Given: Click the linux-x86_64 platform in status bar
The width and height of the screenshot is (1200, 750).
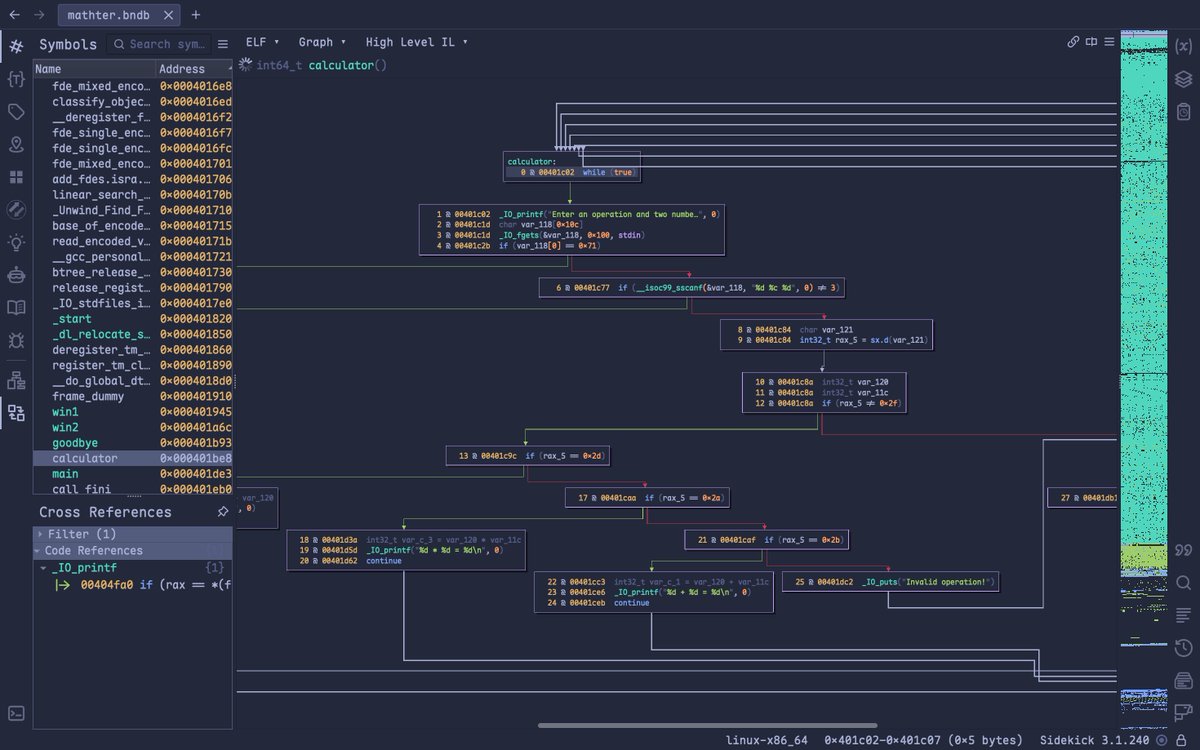Looking at the screenshot, I should [x=767, y=740].
